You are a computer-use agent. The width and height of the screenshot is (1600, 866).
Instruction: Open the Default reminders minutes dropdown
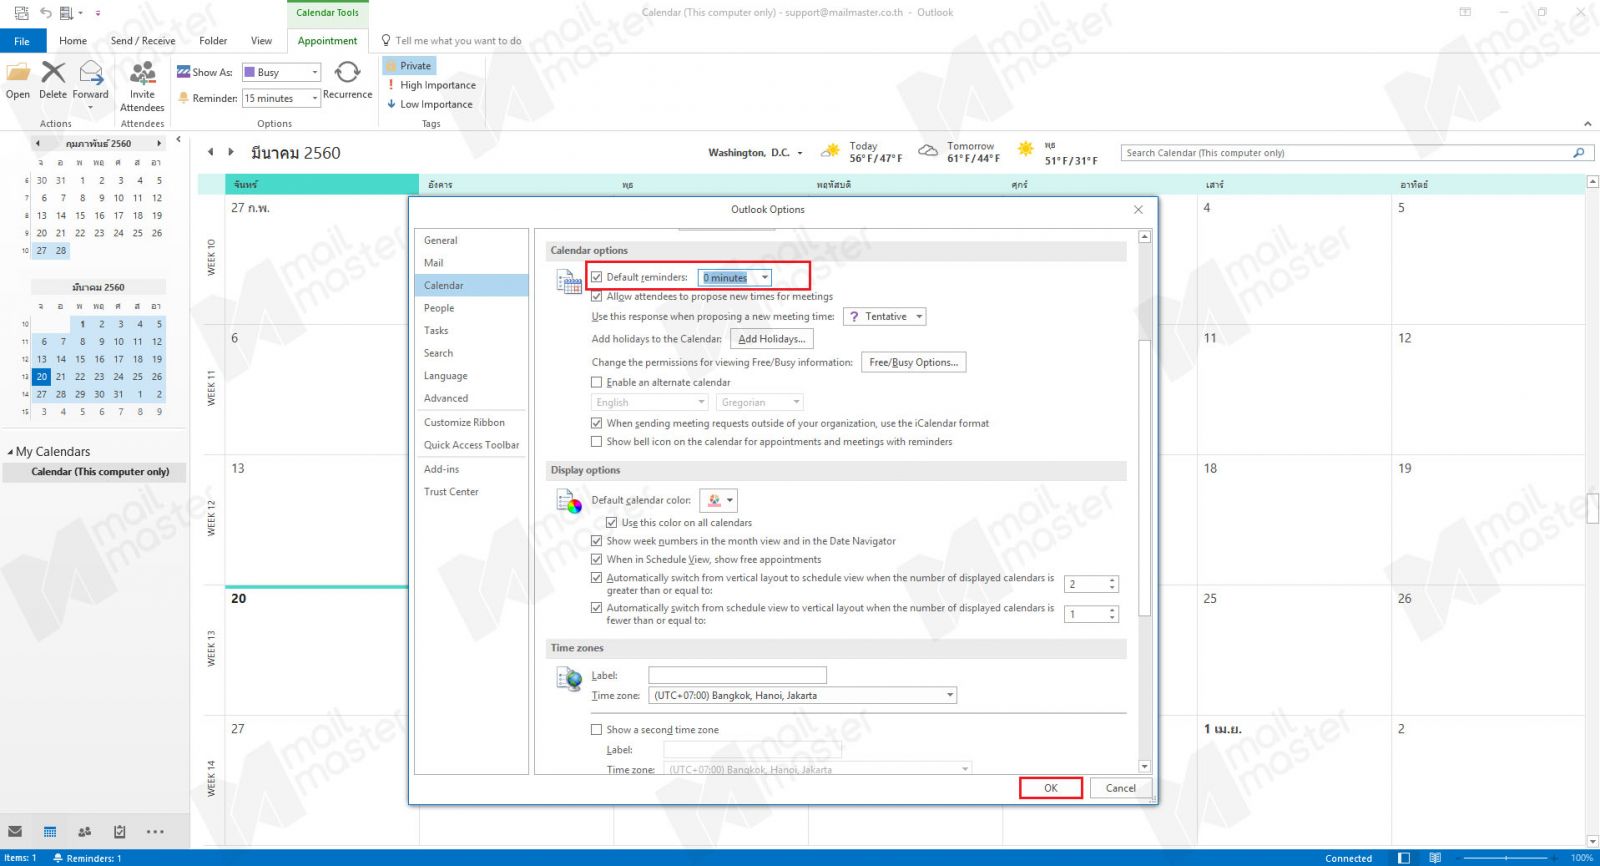point(765,277)
